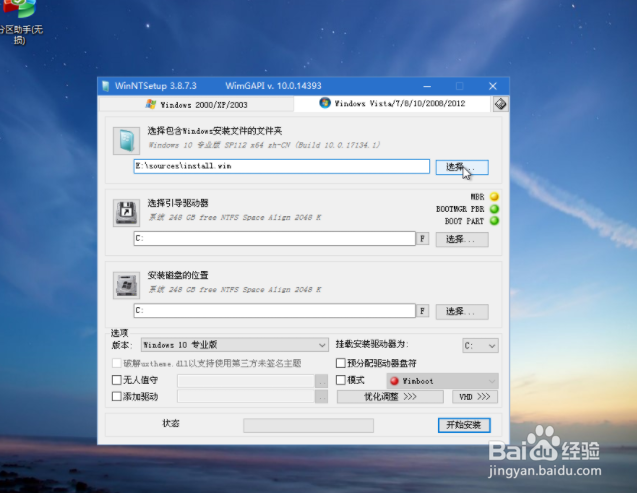The width and height of the screenshot is (637, 493).
Task: Click the boot drive C: input field
Action: (275, 238)
